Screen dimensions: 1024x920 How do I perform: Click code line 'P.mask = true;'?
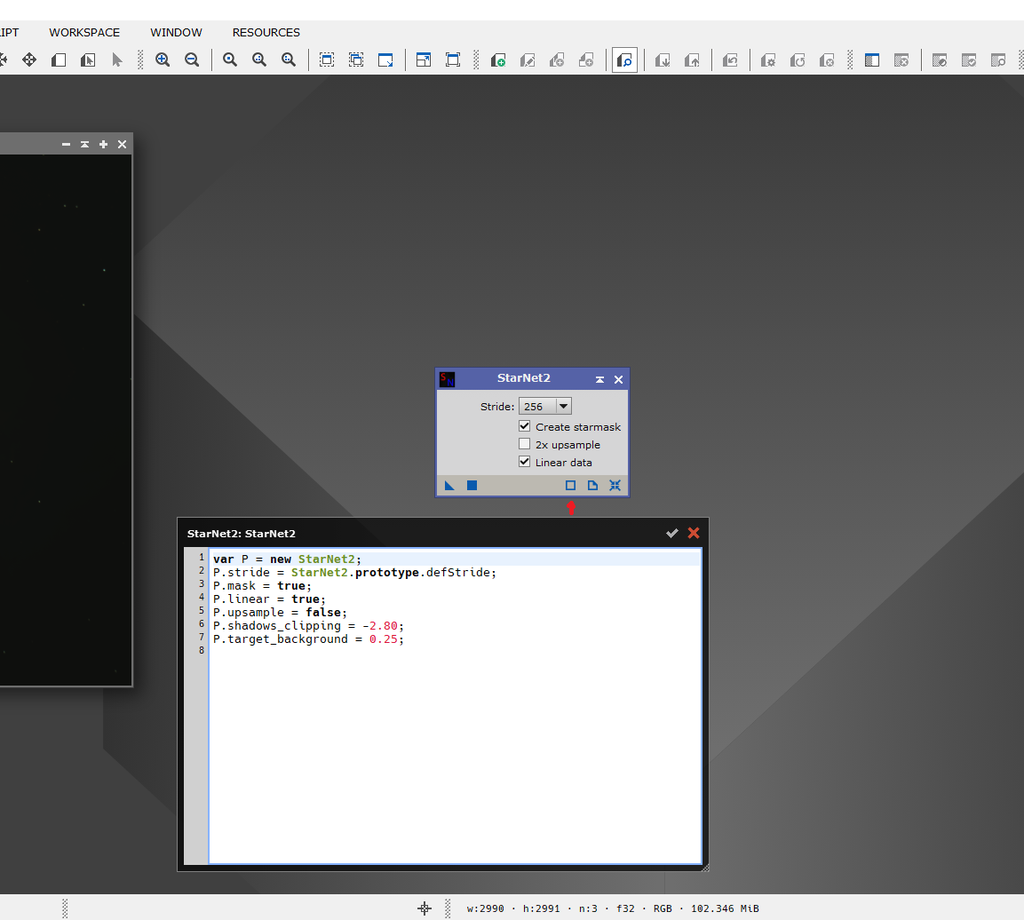coord(262,586)
